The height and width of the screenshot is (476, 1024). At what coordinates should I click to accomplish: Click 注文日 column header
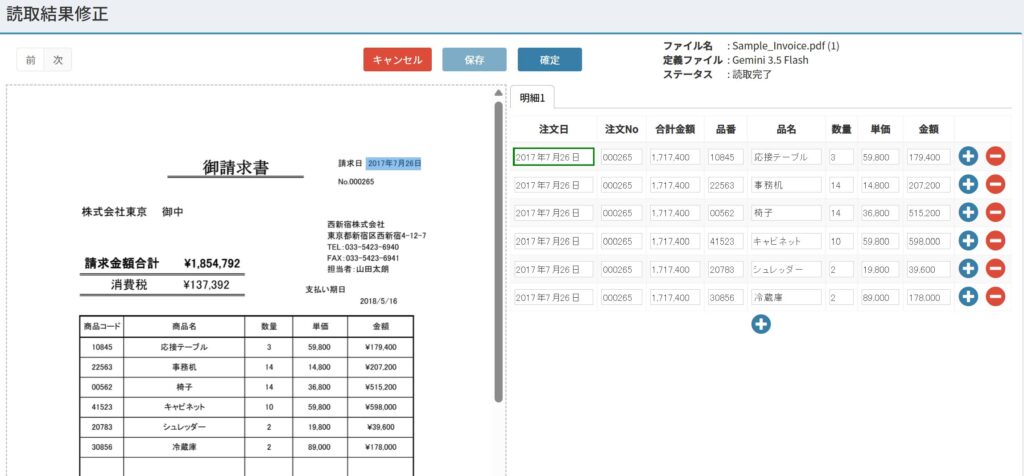coord(553,129)
